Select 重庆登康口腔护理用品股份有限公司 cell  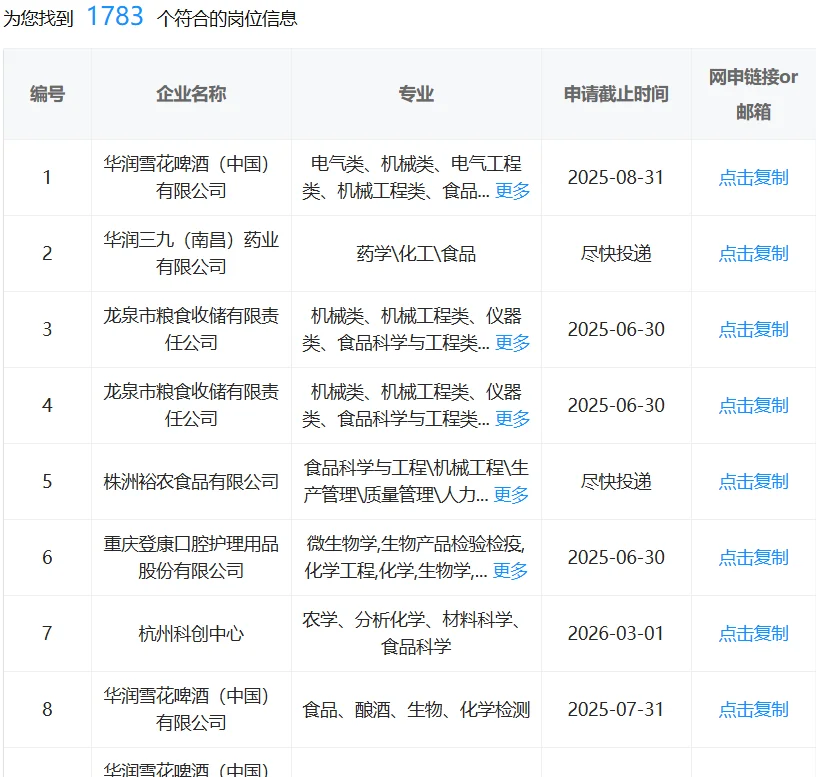tap(191, 557)
